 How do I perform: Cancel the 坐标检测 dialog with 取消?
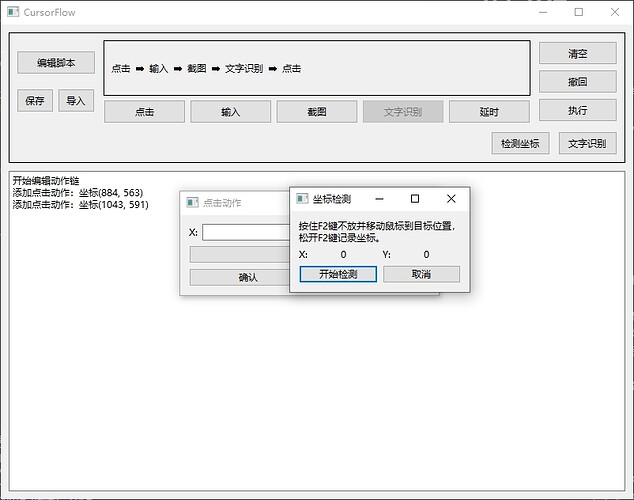click(x=421, y=274)
